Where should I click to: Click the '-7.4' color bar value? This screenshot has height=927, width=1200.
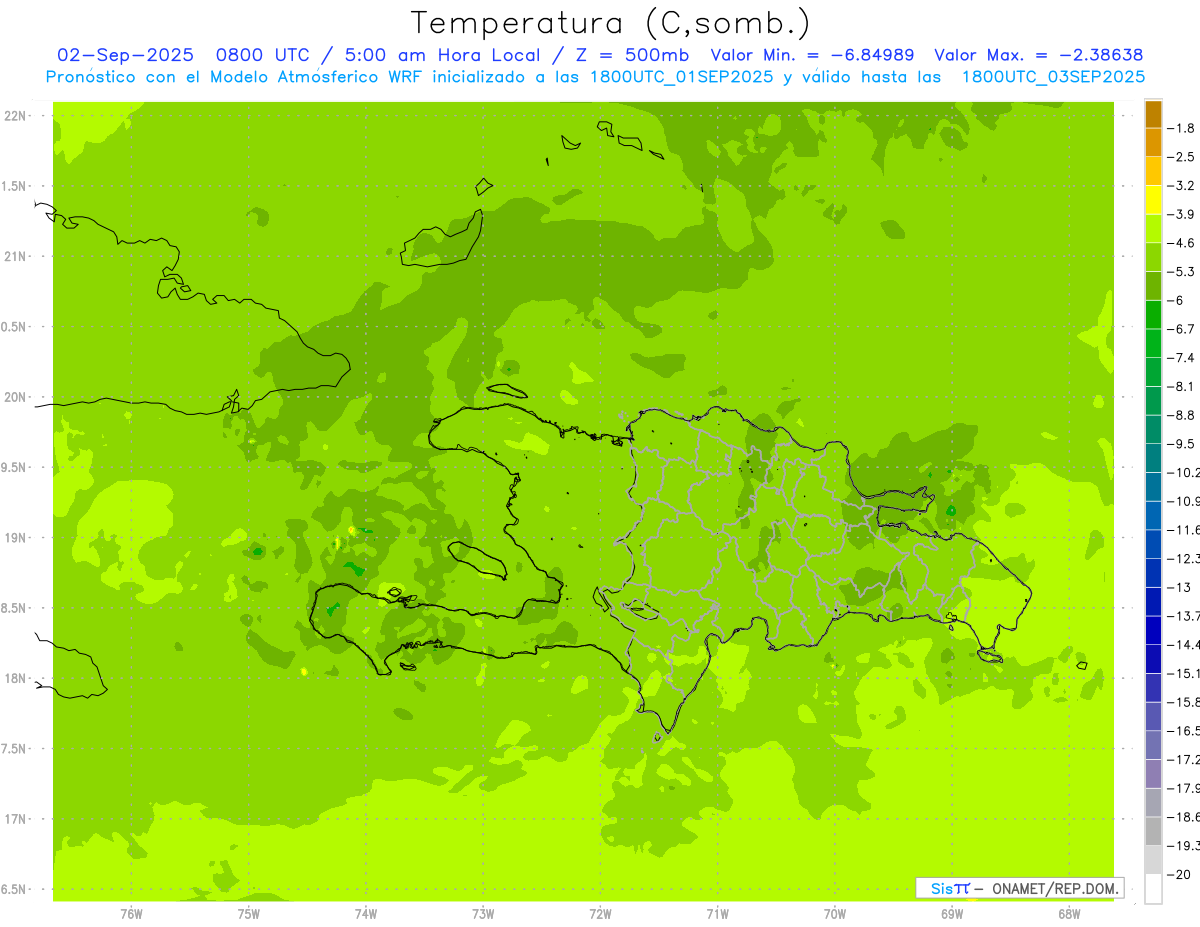[1182, 358]
